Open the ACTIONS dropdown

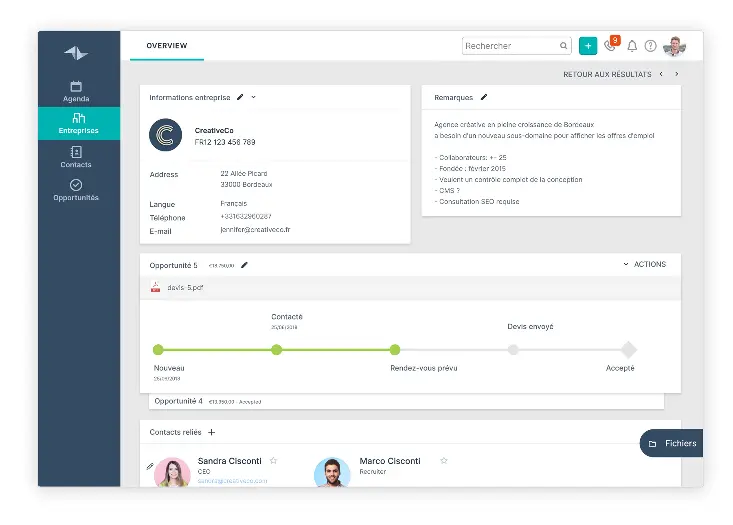tap(645, 264)
